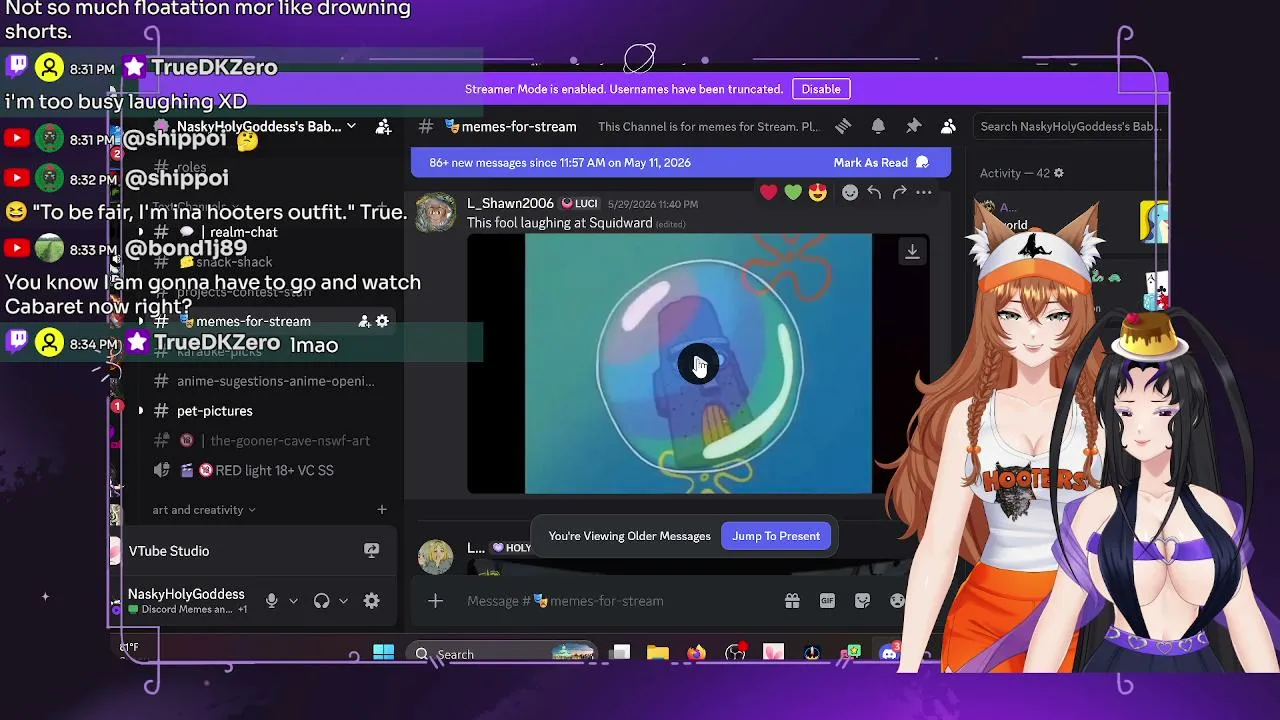
Task: Download the Squidward video attachment
Action: [x=912, y=252]
